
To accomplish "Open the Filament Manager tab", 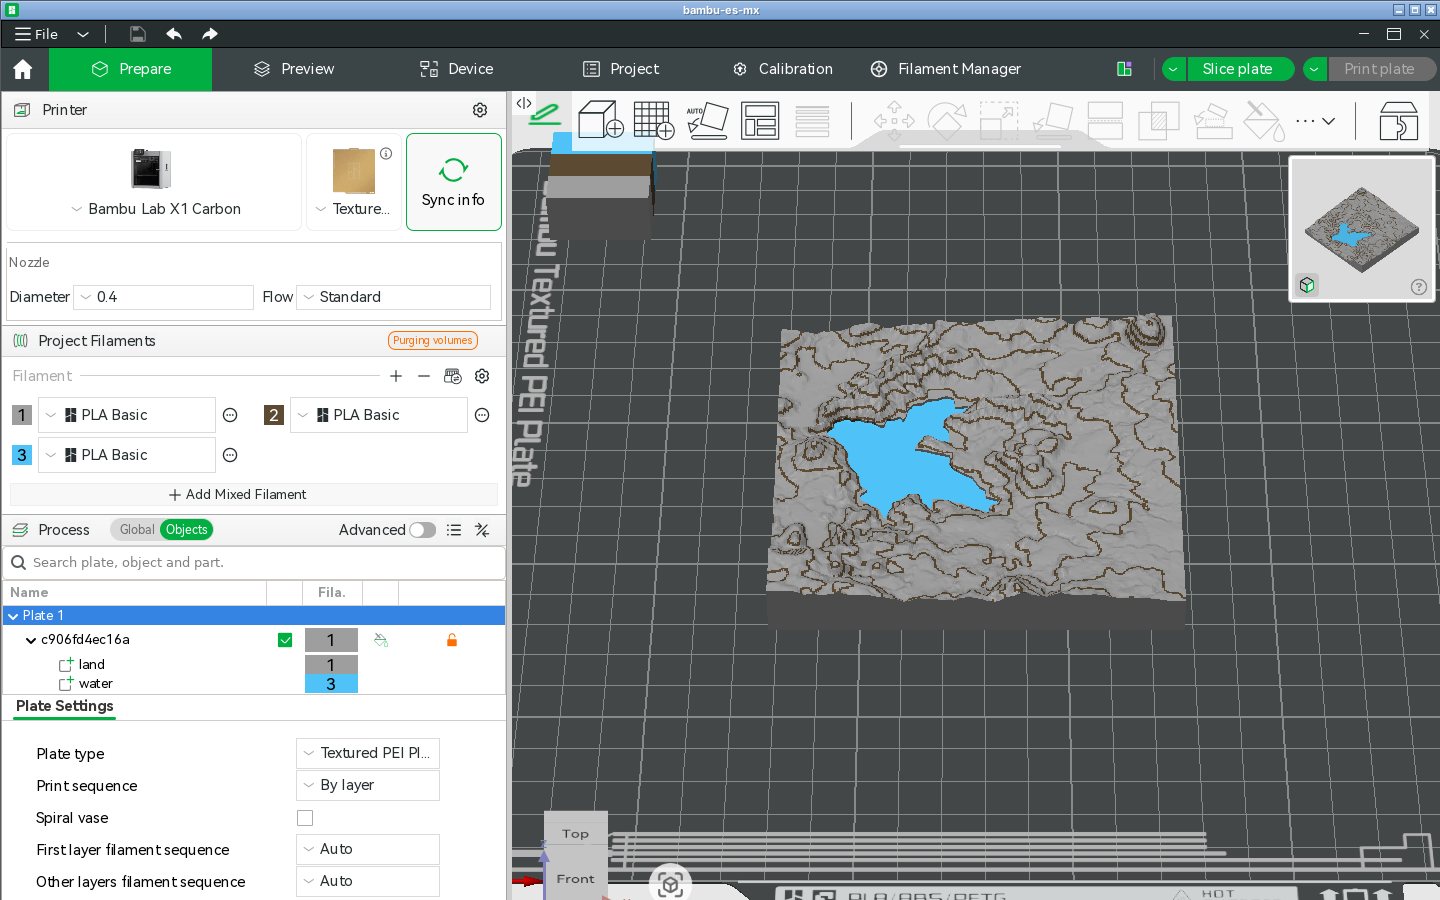I will click(x=946, y=69).
